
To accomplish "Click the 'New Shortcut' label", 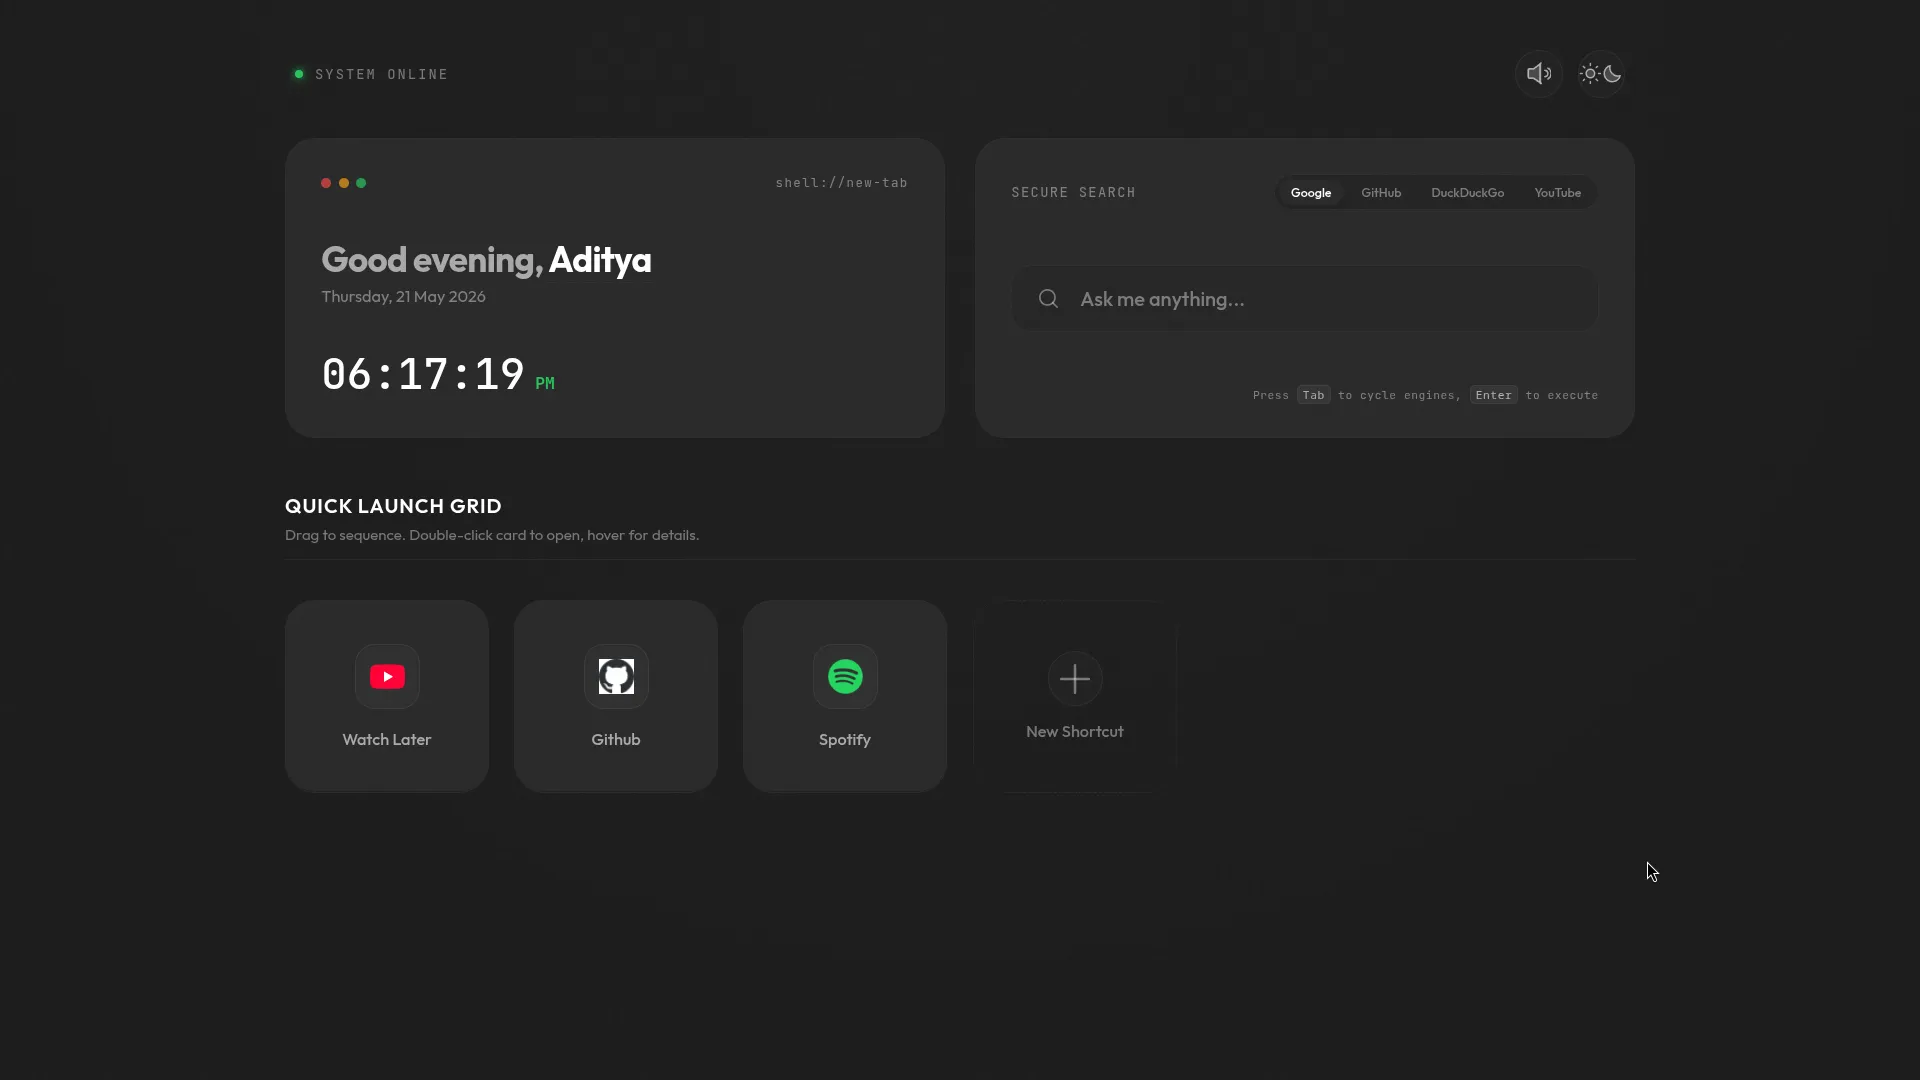I will [x=1075, y=732].
